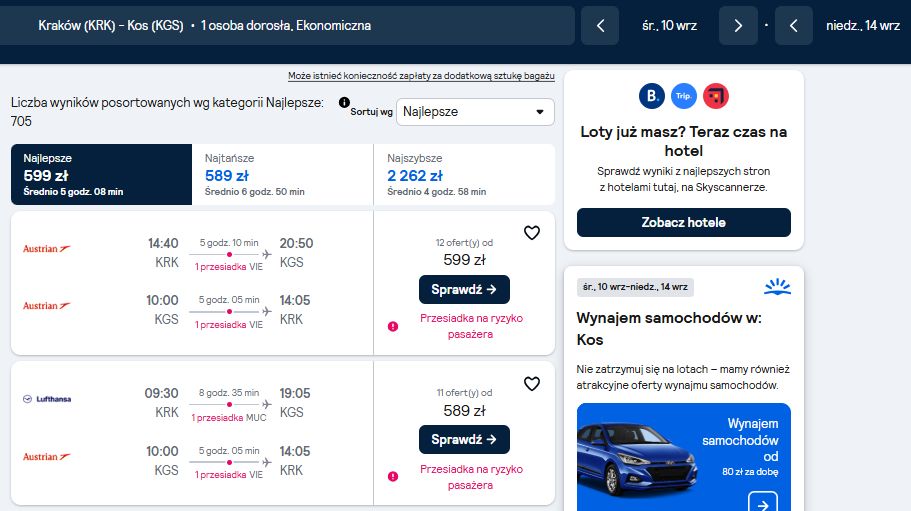Click the Trip.com logo icon
Viewport: 911px width, 511px height.
[684, 96]
